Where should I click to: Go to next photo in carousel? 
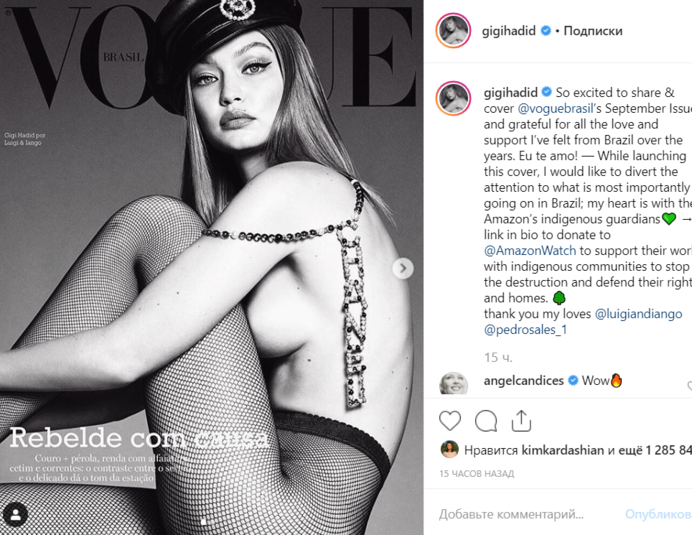point(403,268)
